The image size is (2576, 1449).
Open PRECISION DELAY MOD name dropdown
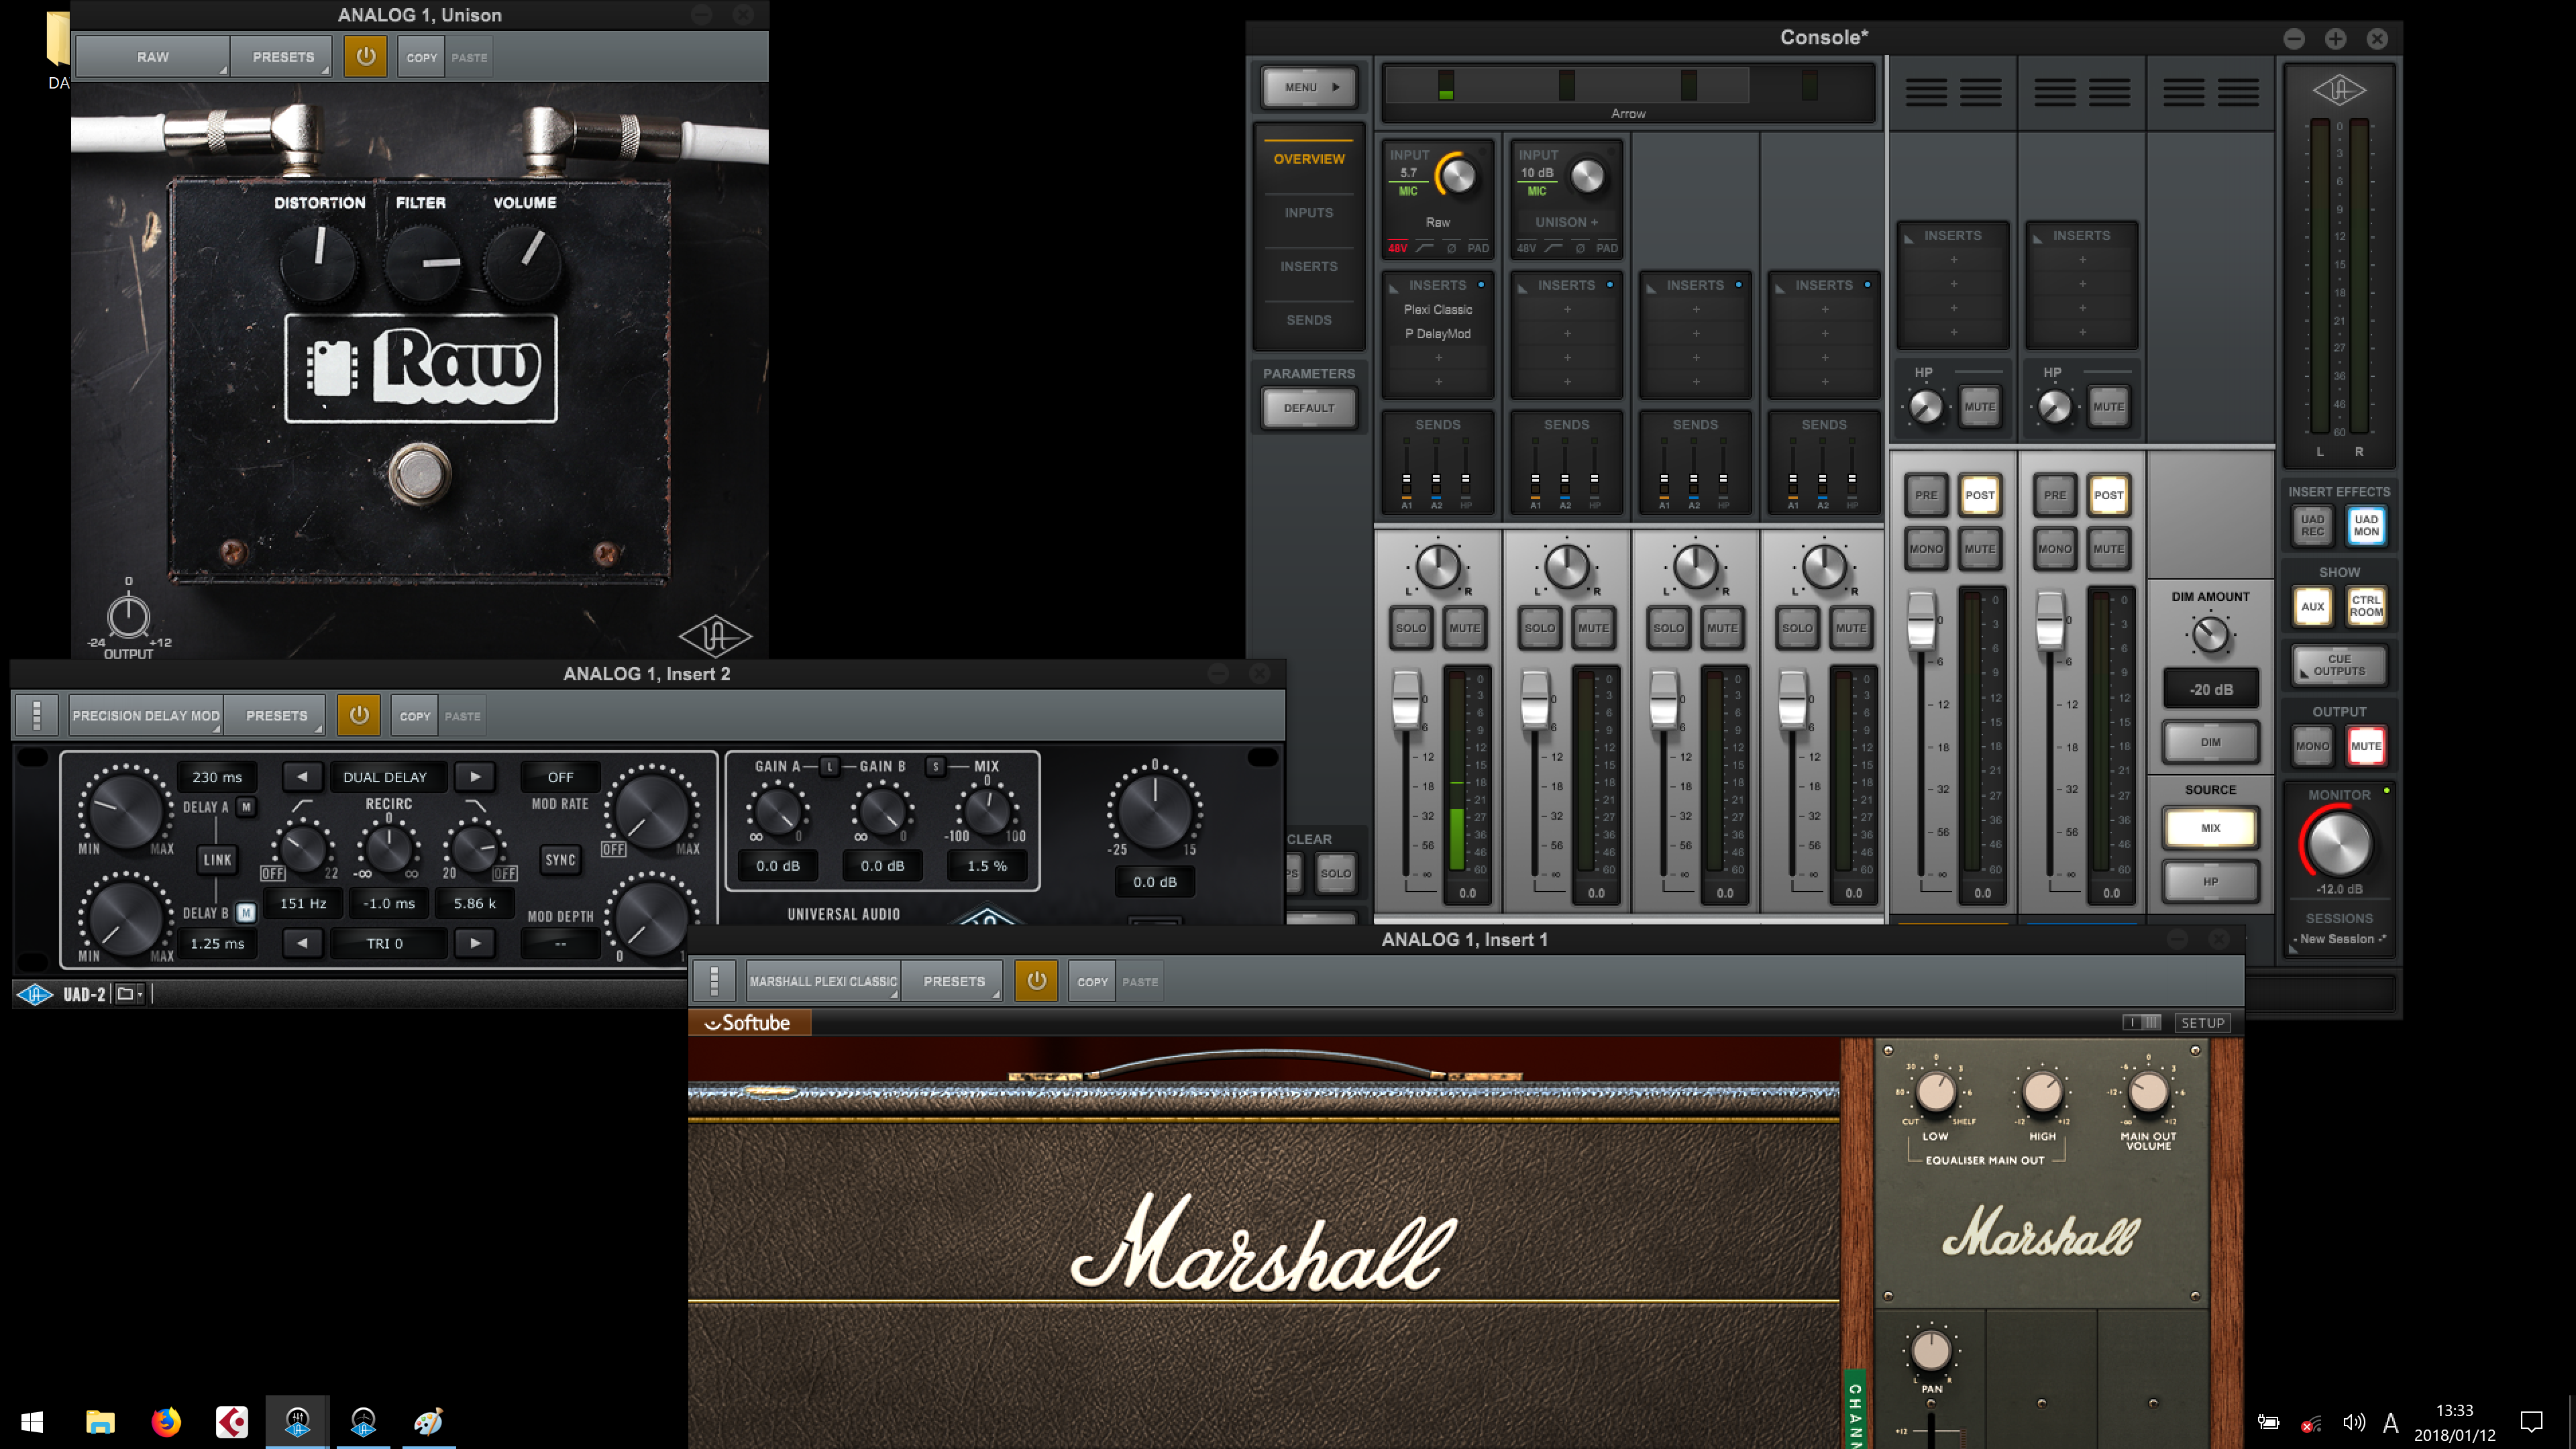(146, 715)
